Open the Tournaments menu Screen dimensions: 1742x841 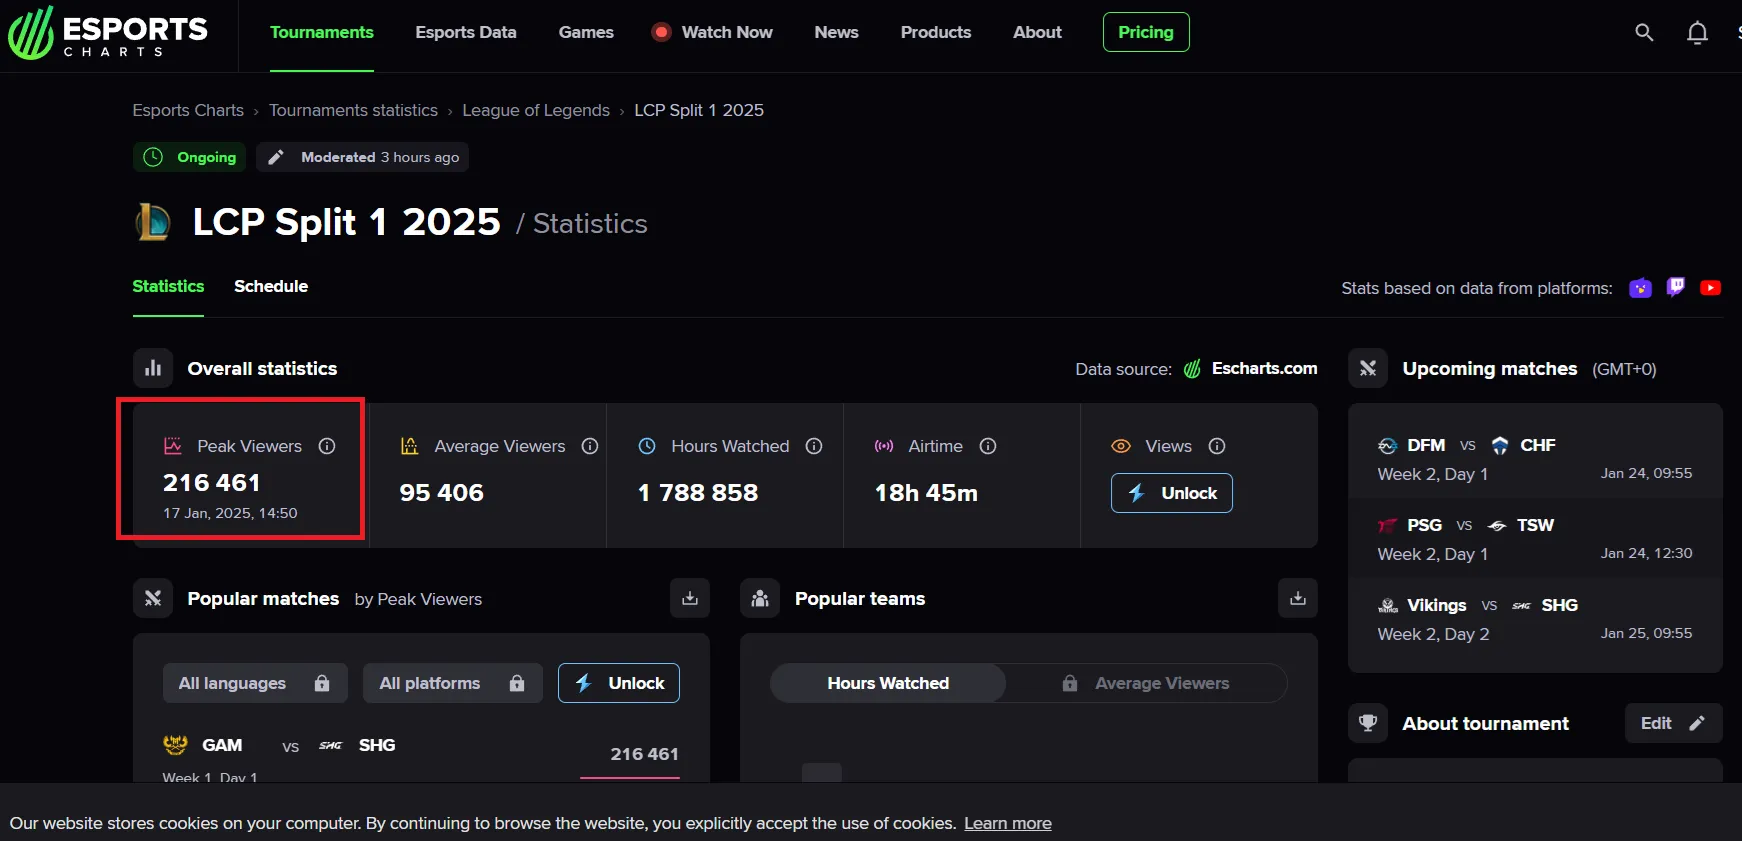click(322, 32)
